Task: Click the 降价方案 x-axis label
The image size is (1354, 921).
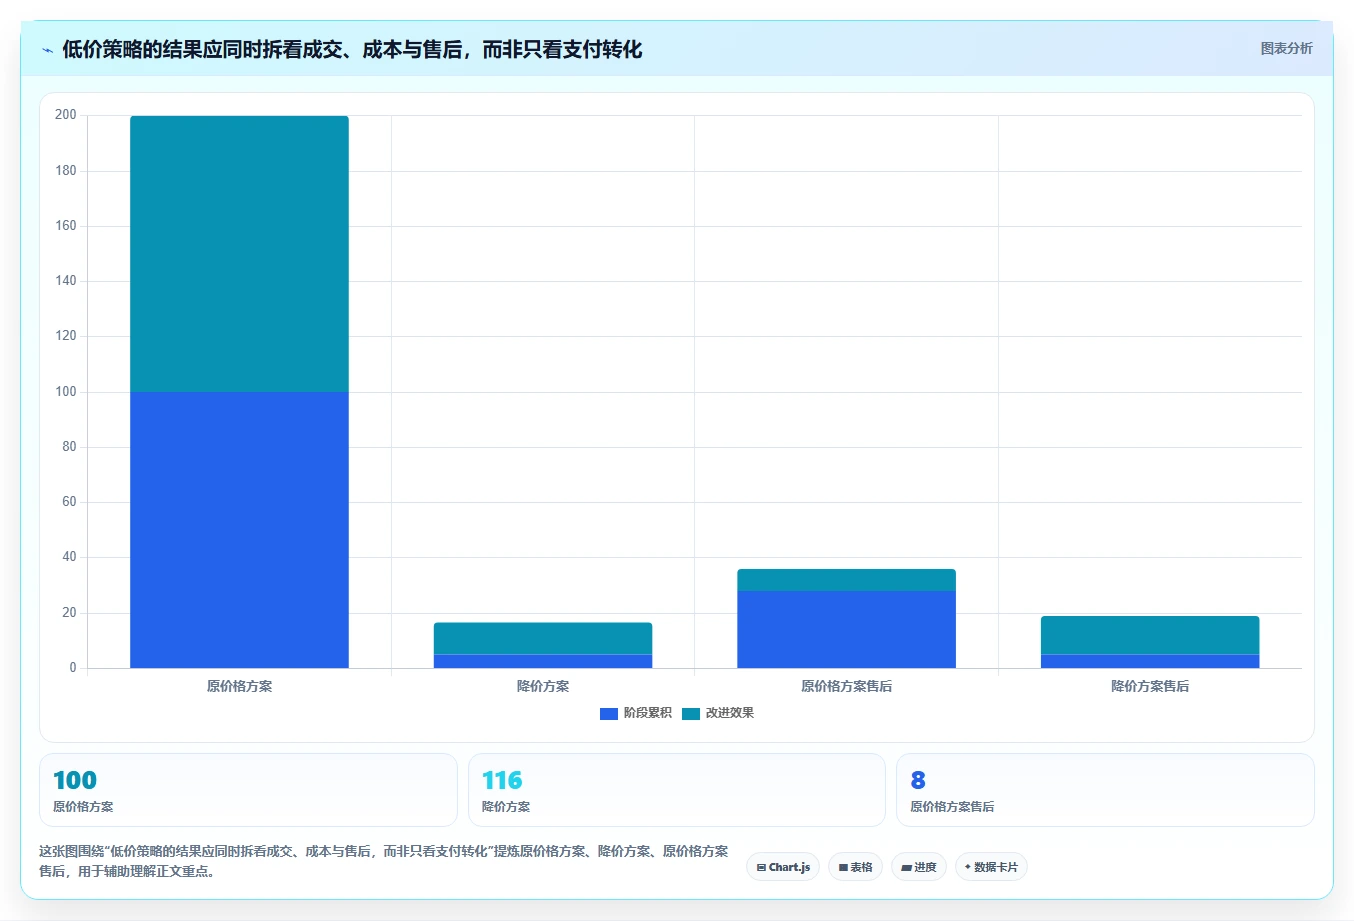Action: point(543,686)
